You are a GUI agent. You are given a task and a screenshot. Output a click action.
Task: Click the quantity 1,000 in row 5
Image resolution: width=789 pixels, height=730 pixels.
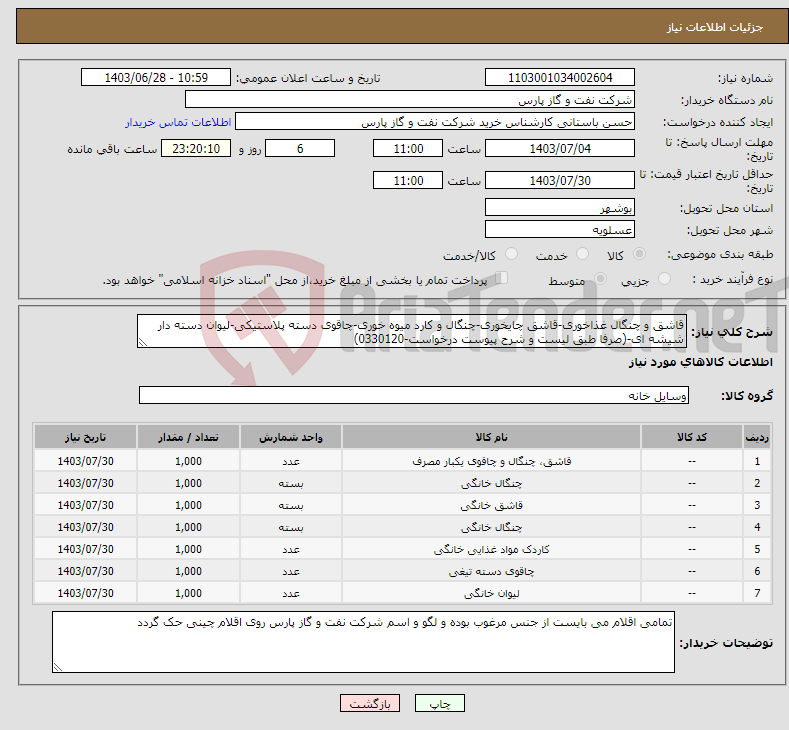tap(188, 549)
